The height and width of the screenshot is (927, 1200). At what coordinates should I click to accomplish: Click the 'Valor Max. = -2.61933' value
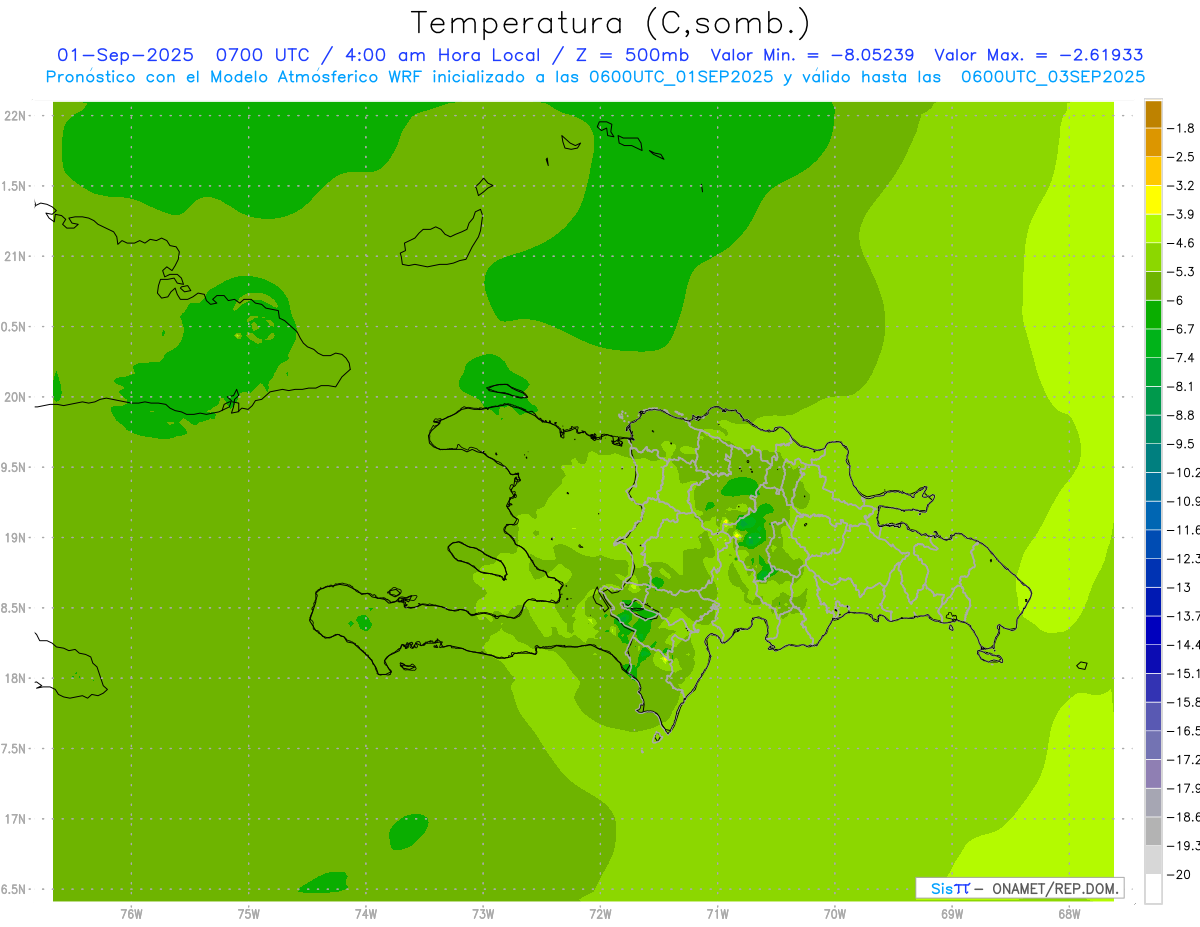tap(1039, 55)
